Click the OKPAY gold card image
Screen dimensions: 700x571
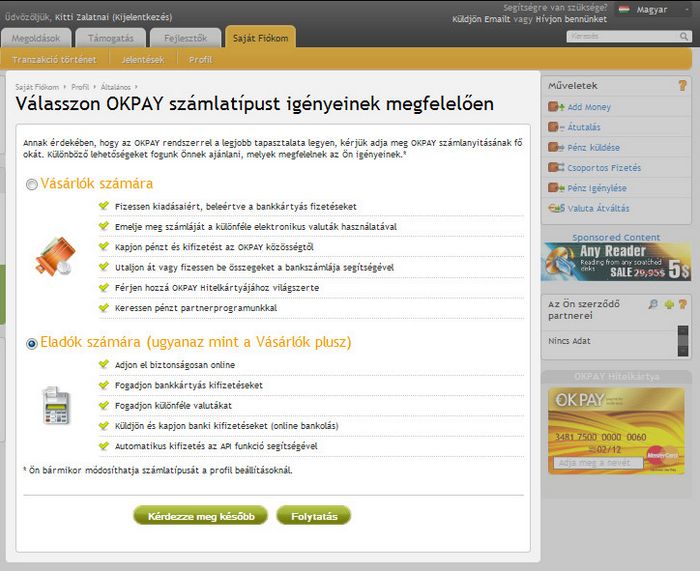(616, 431)
